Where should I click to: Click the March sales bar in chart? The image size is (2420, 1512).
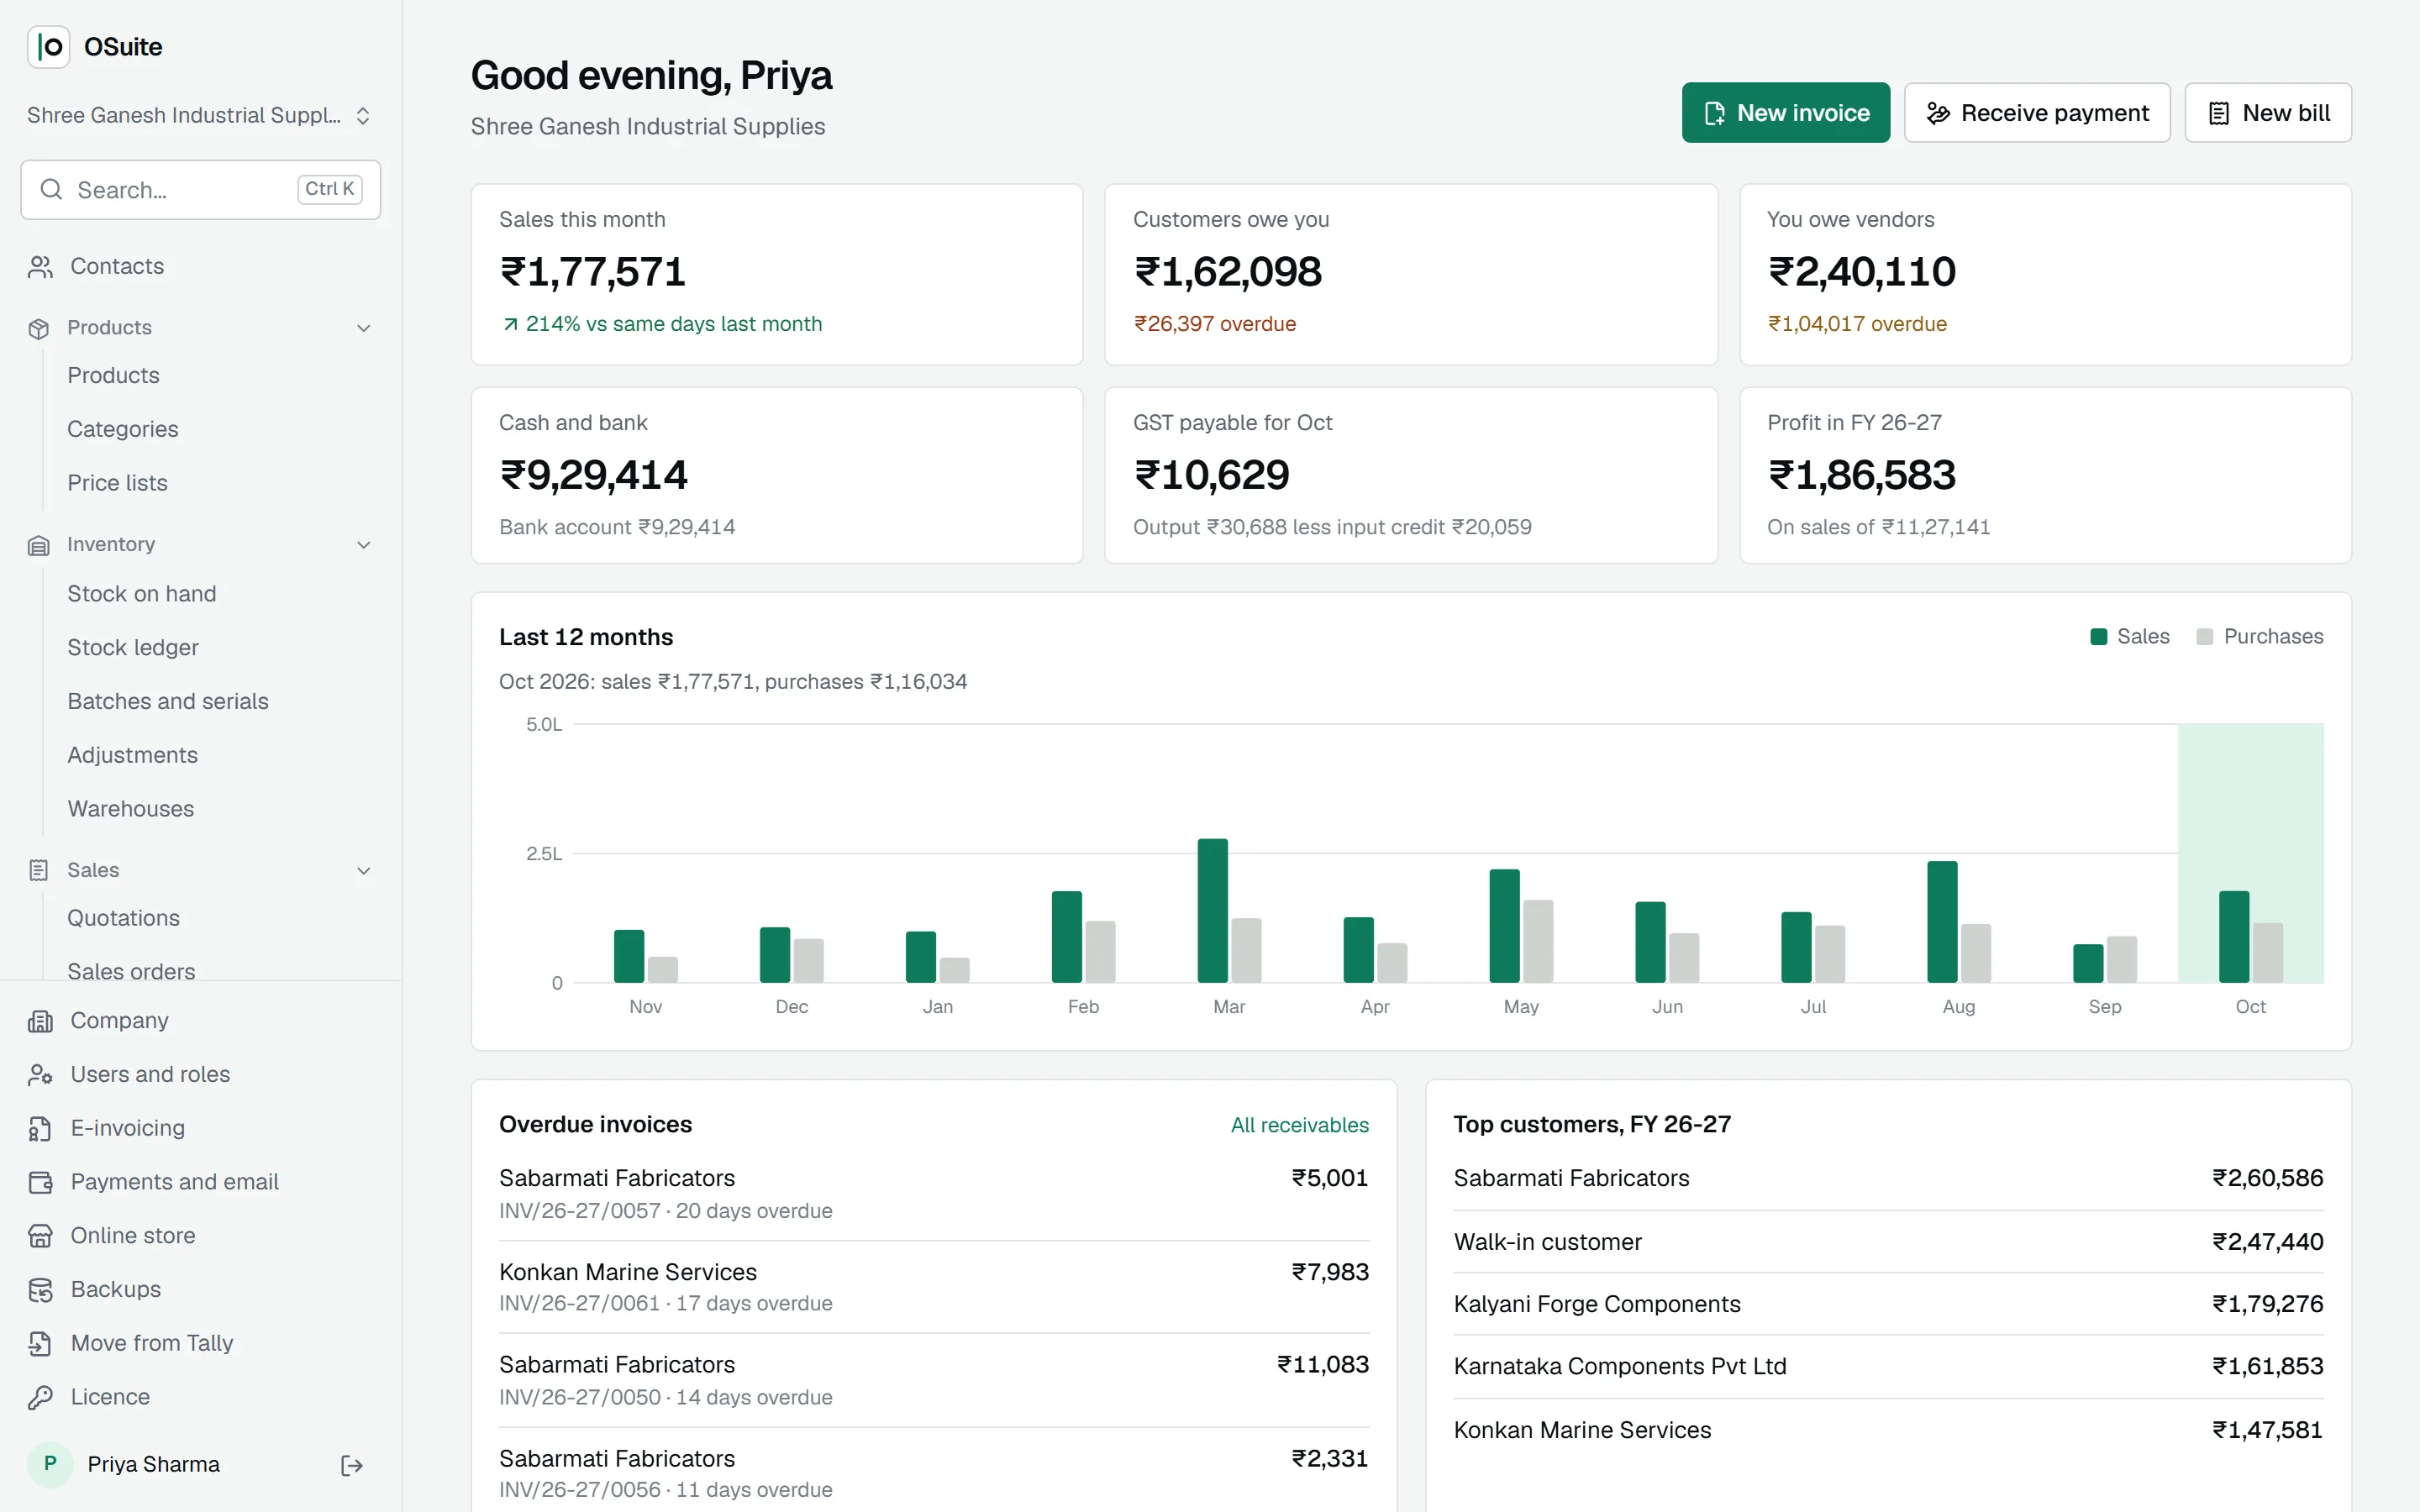tap(1212, 911)
